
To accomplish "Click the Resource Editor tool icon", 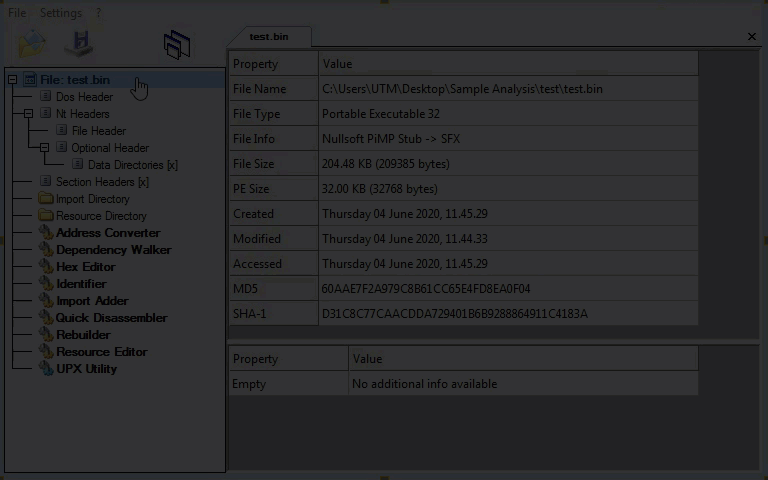I will 46,351.
